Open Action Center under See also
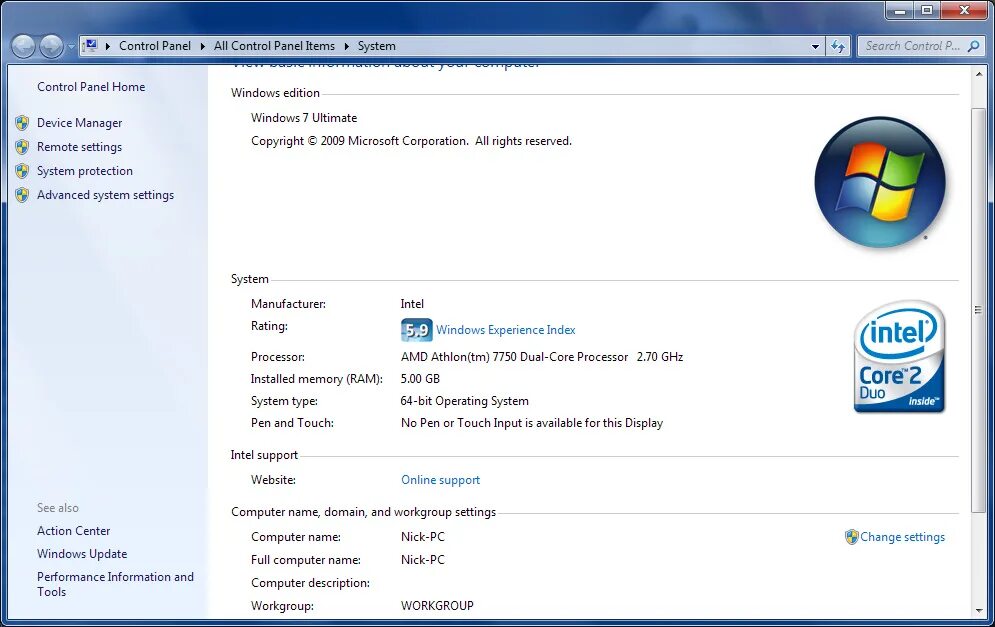Screen dimensions: 995x627 pos(74,531)
